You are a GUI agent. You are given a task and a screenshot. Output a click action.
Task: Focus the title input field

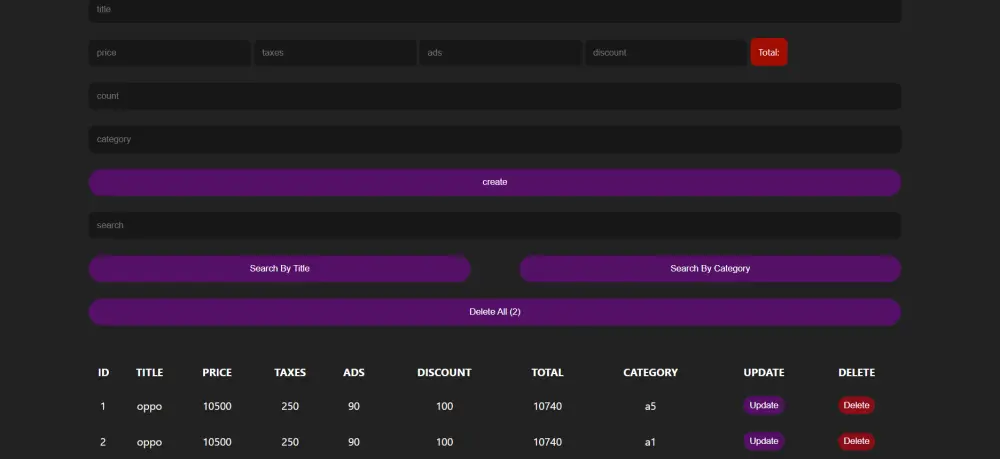tap(495, 10)
